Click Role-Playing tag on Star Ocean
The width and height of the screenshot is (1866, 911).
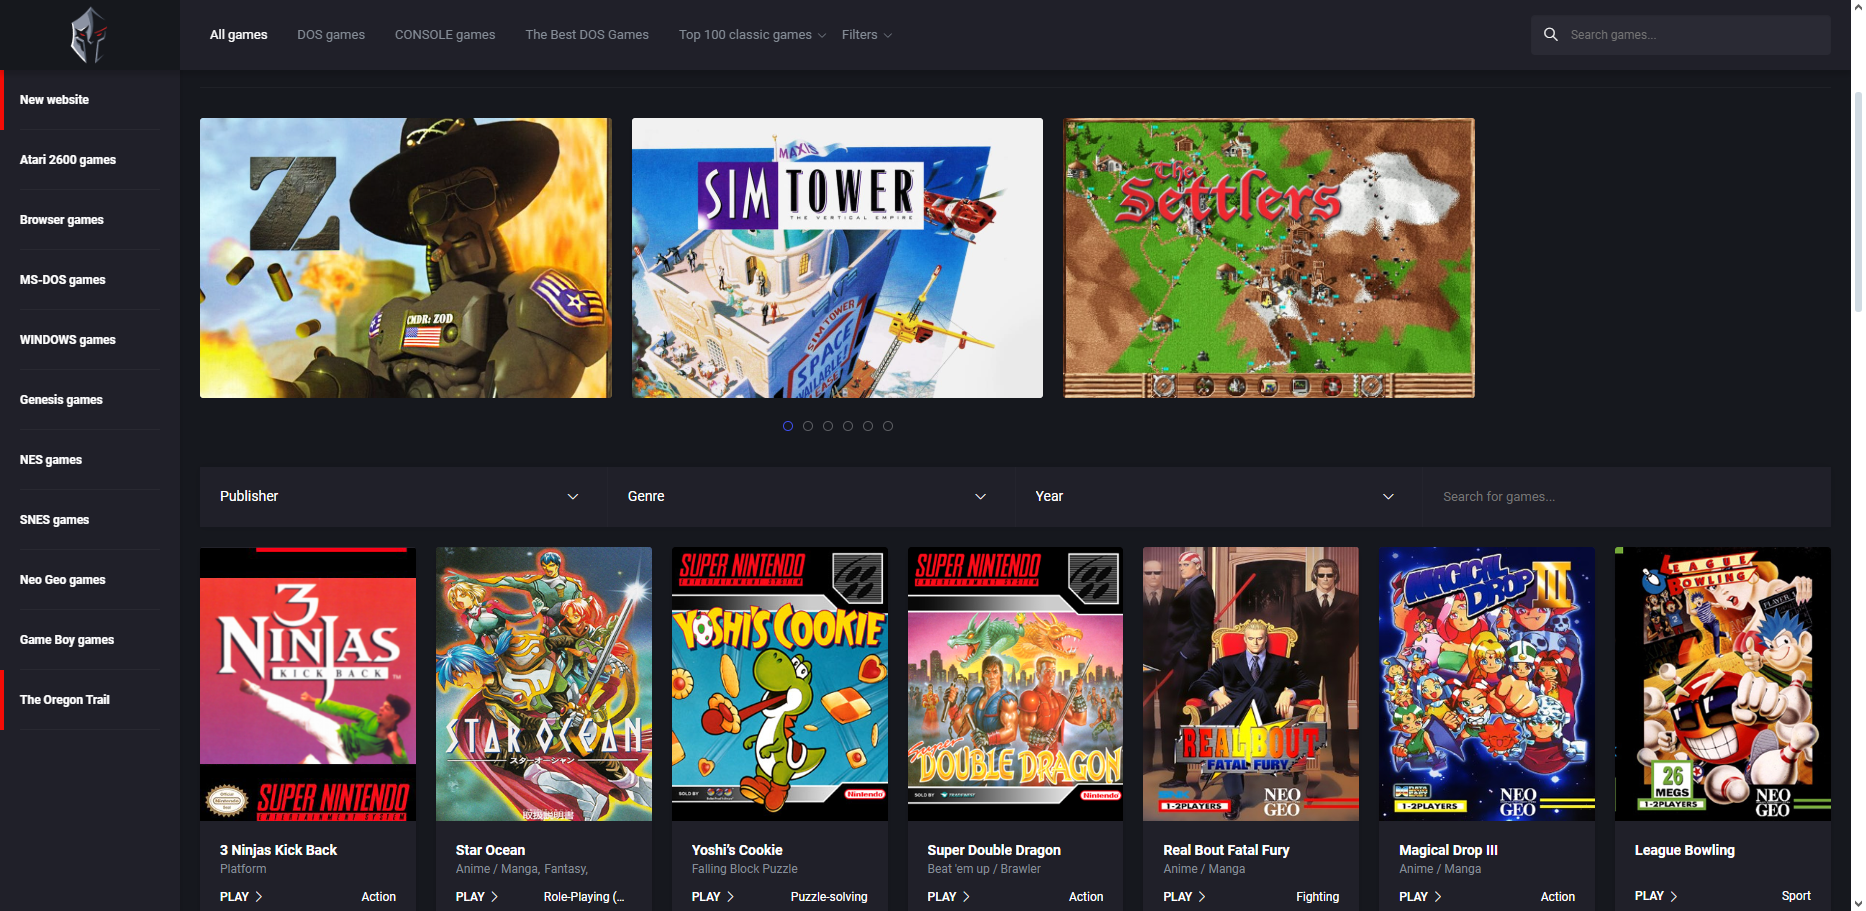(584, 897)
